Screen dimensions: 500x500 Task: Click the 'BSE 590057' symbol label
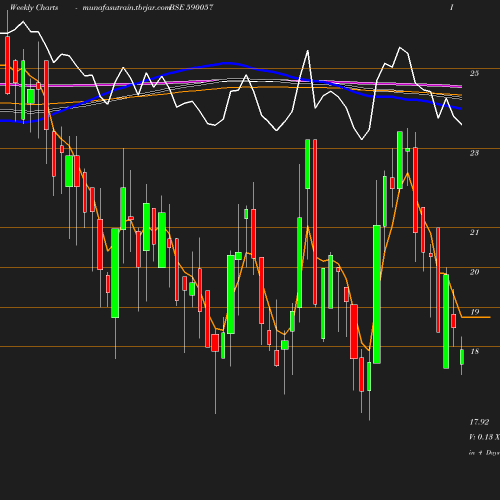[191, 8]
